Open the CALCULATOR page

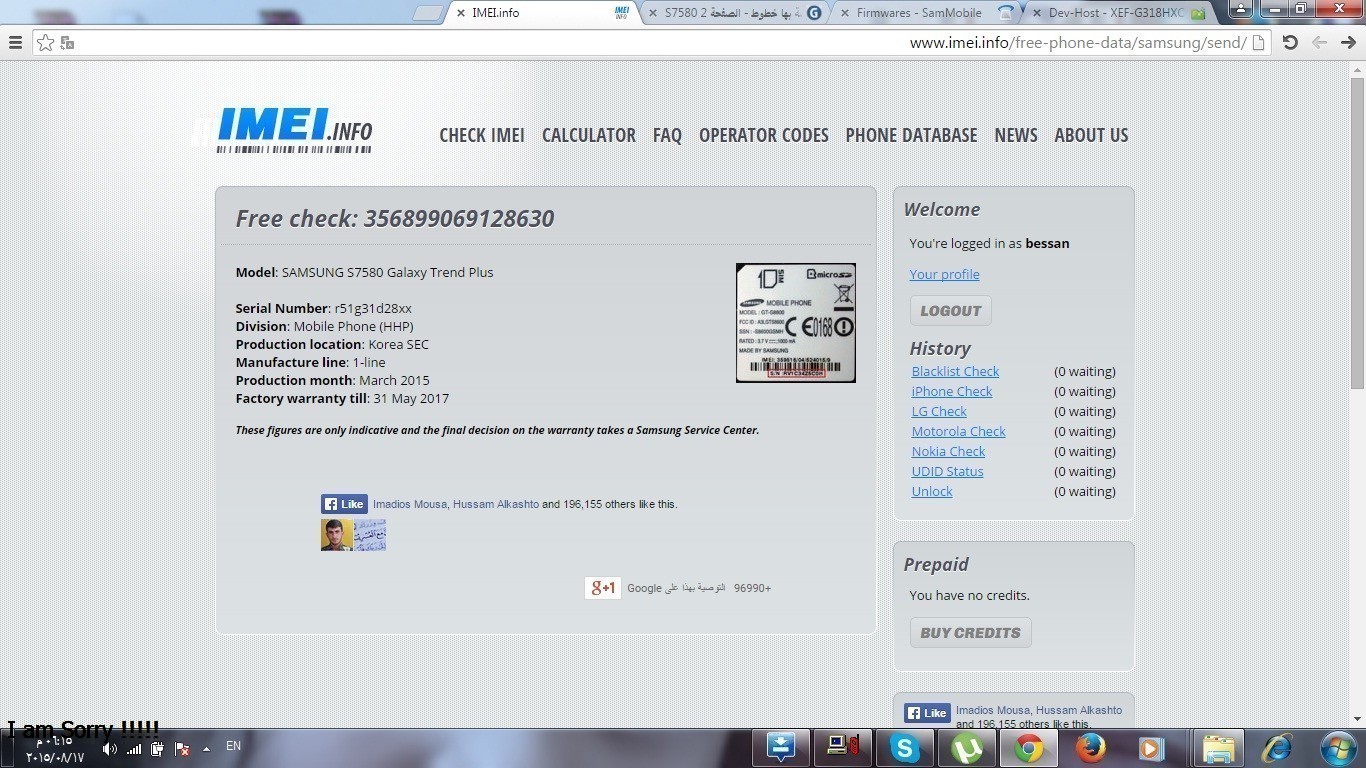[589, 135]
